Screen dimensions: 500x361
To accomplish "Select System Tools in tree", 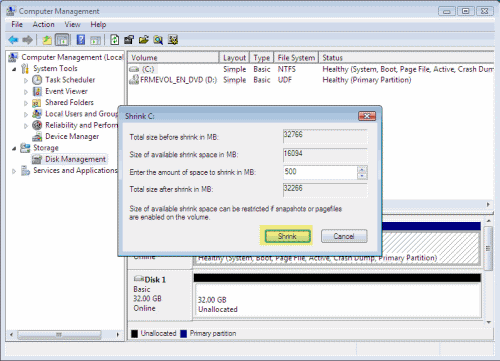I will (55, 68).
